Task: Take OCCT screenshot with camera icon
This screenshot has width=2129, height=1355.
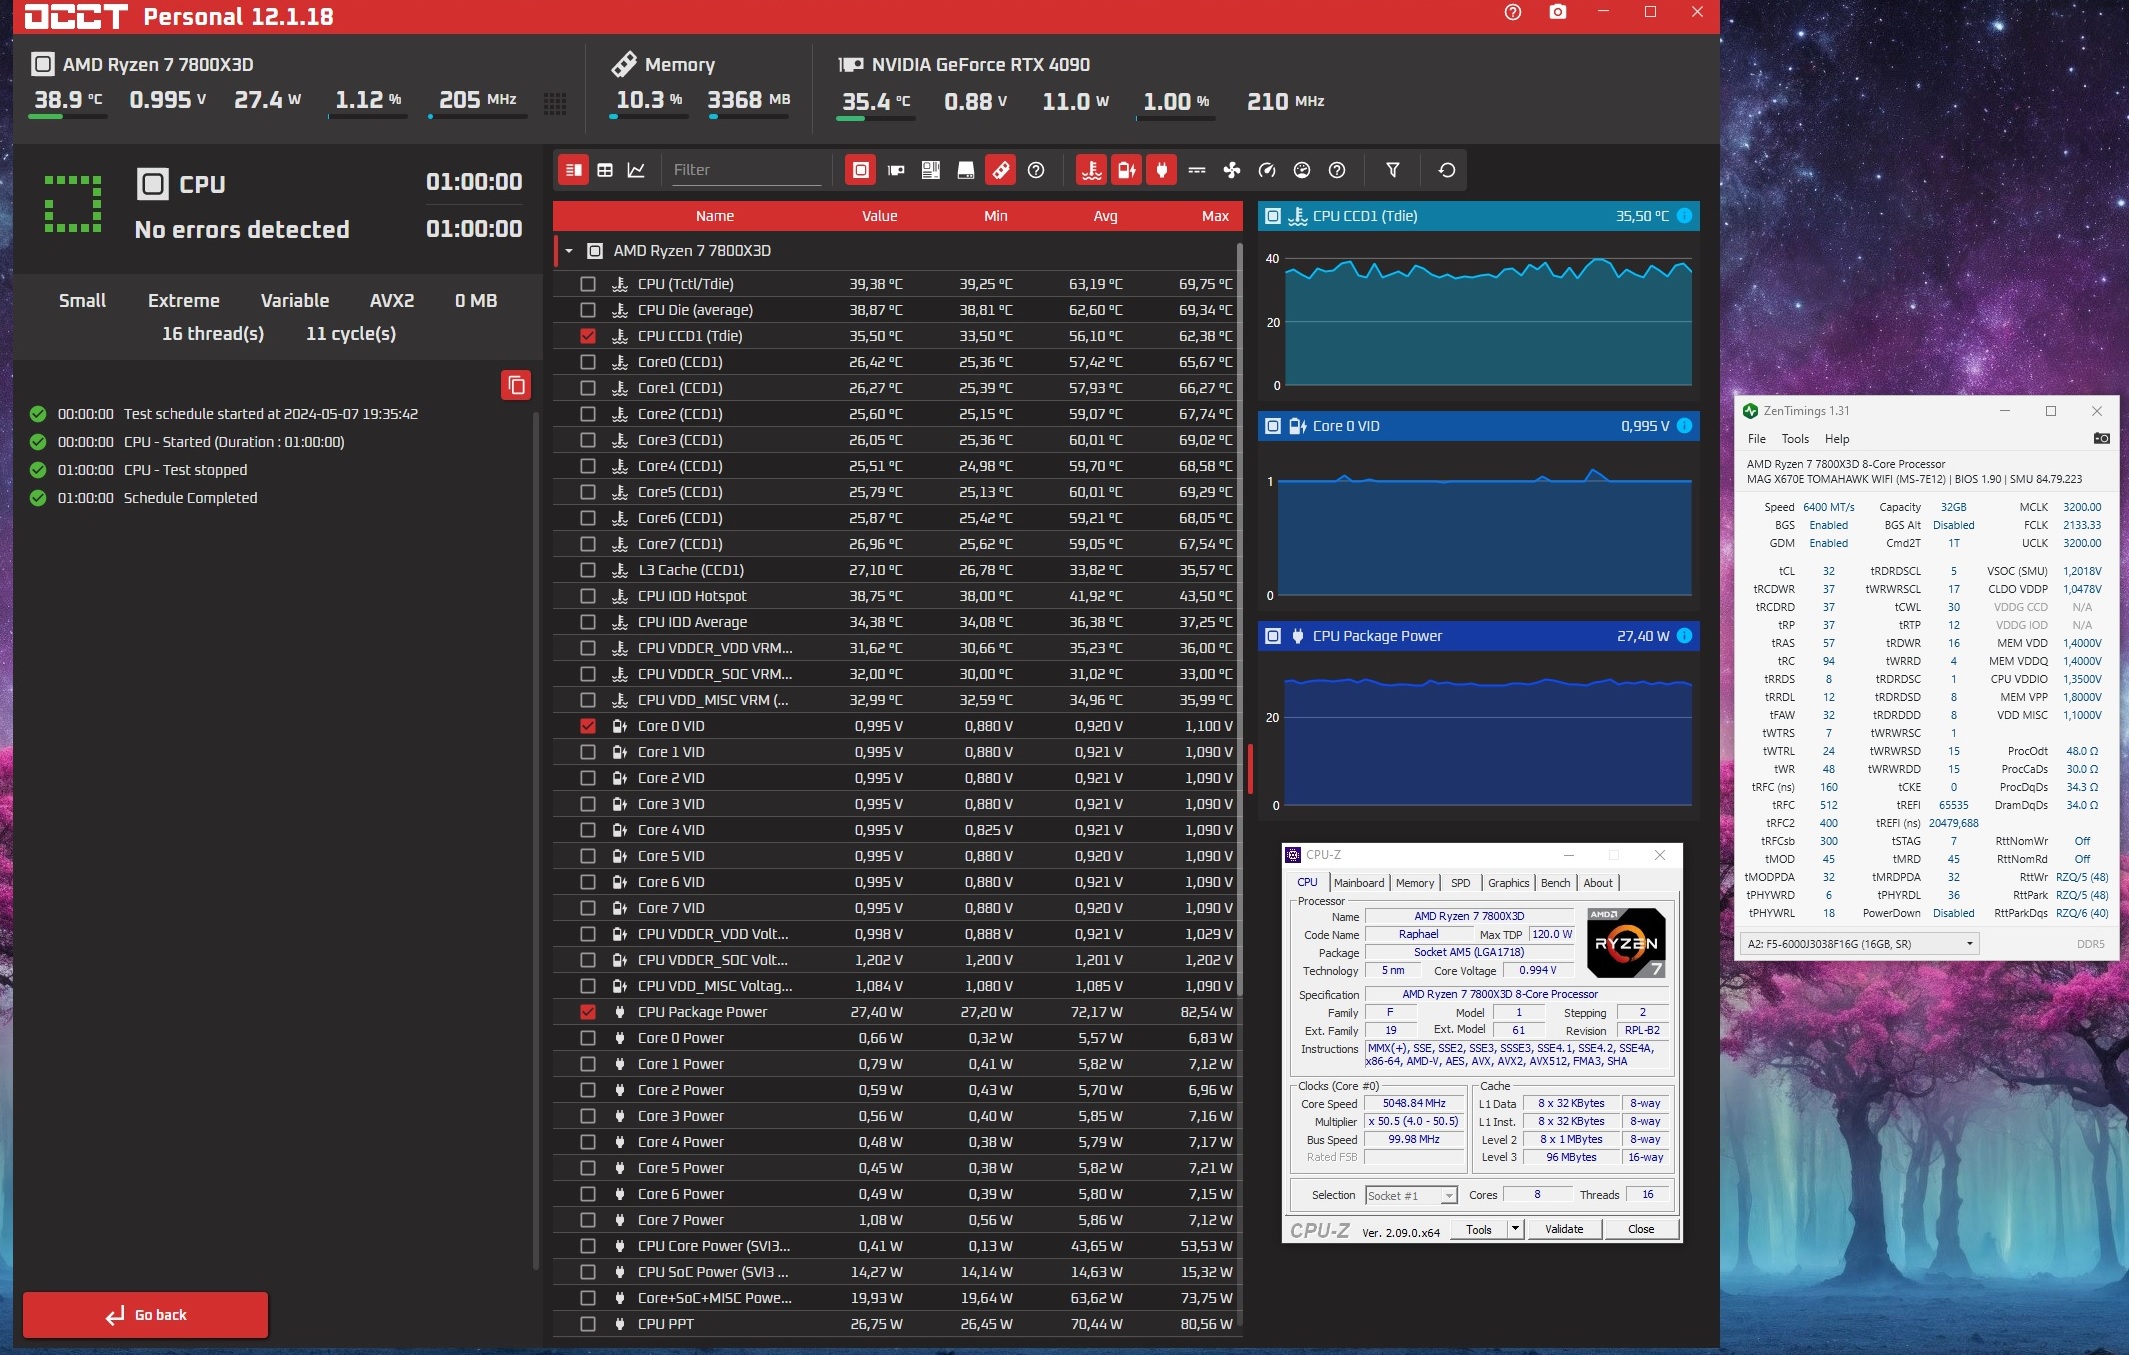Action: pos(1558,12)
